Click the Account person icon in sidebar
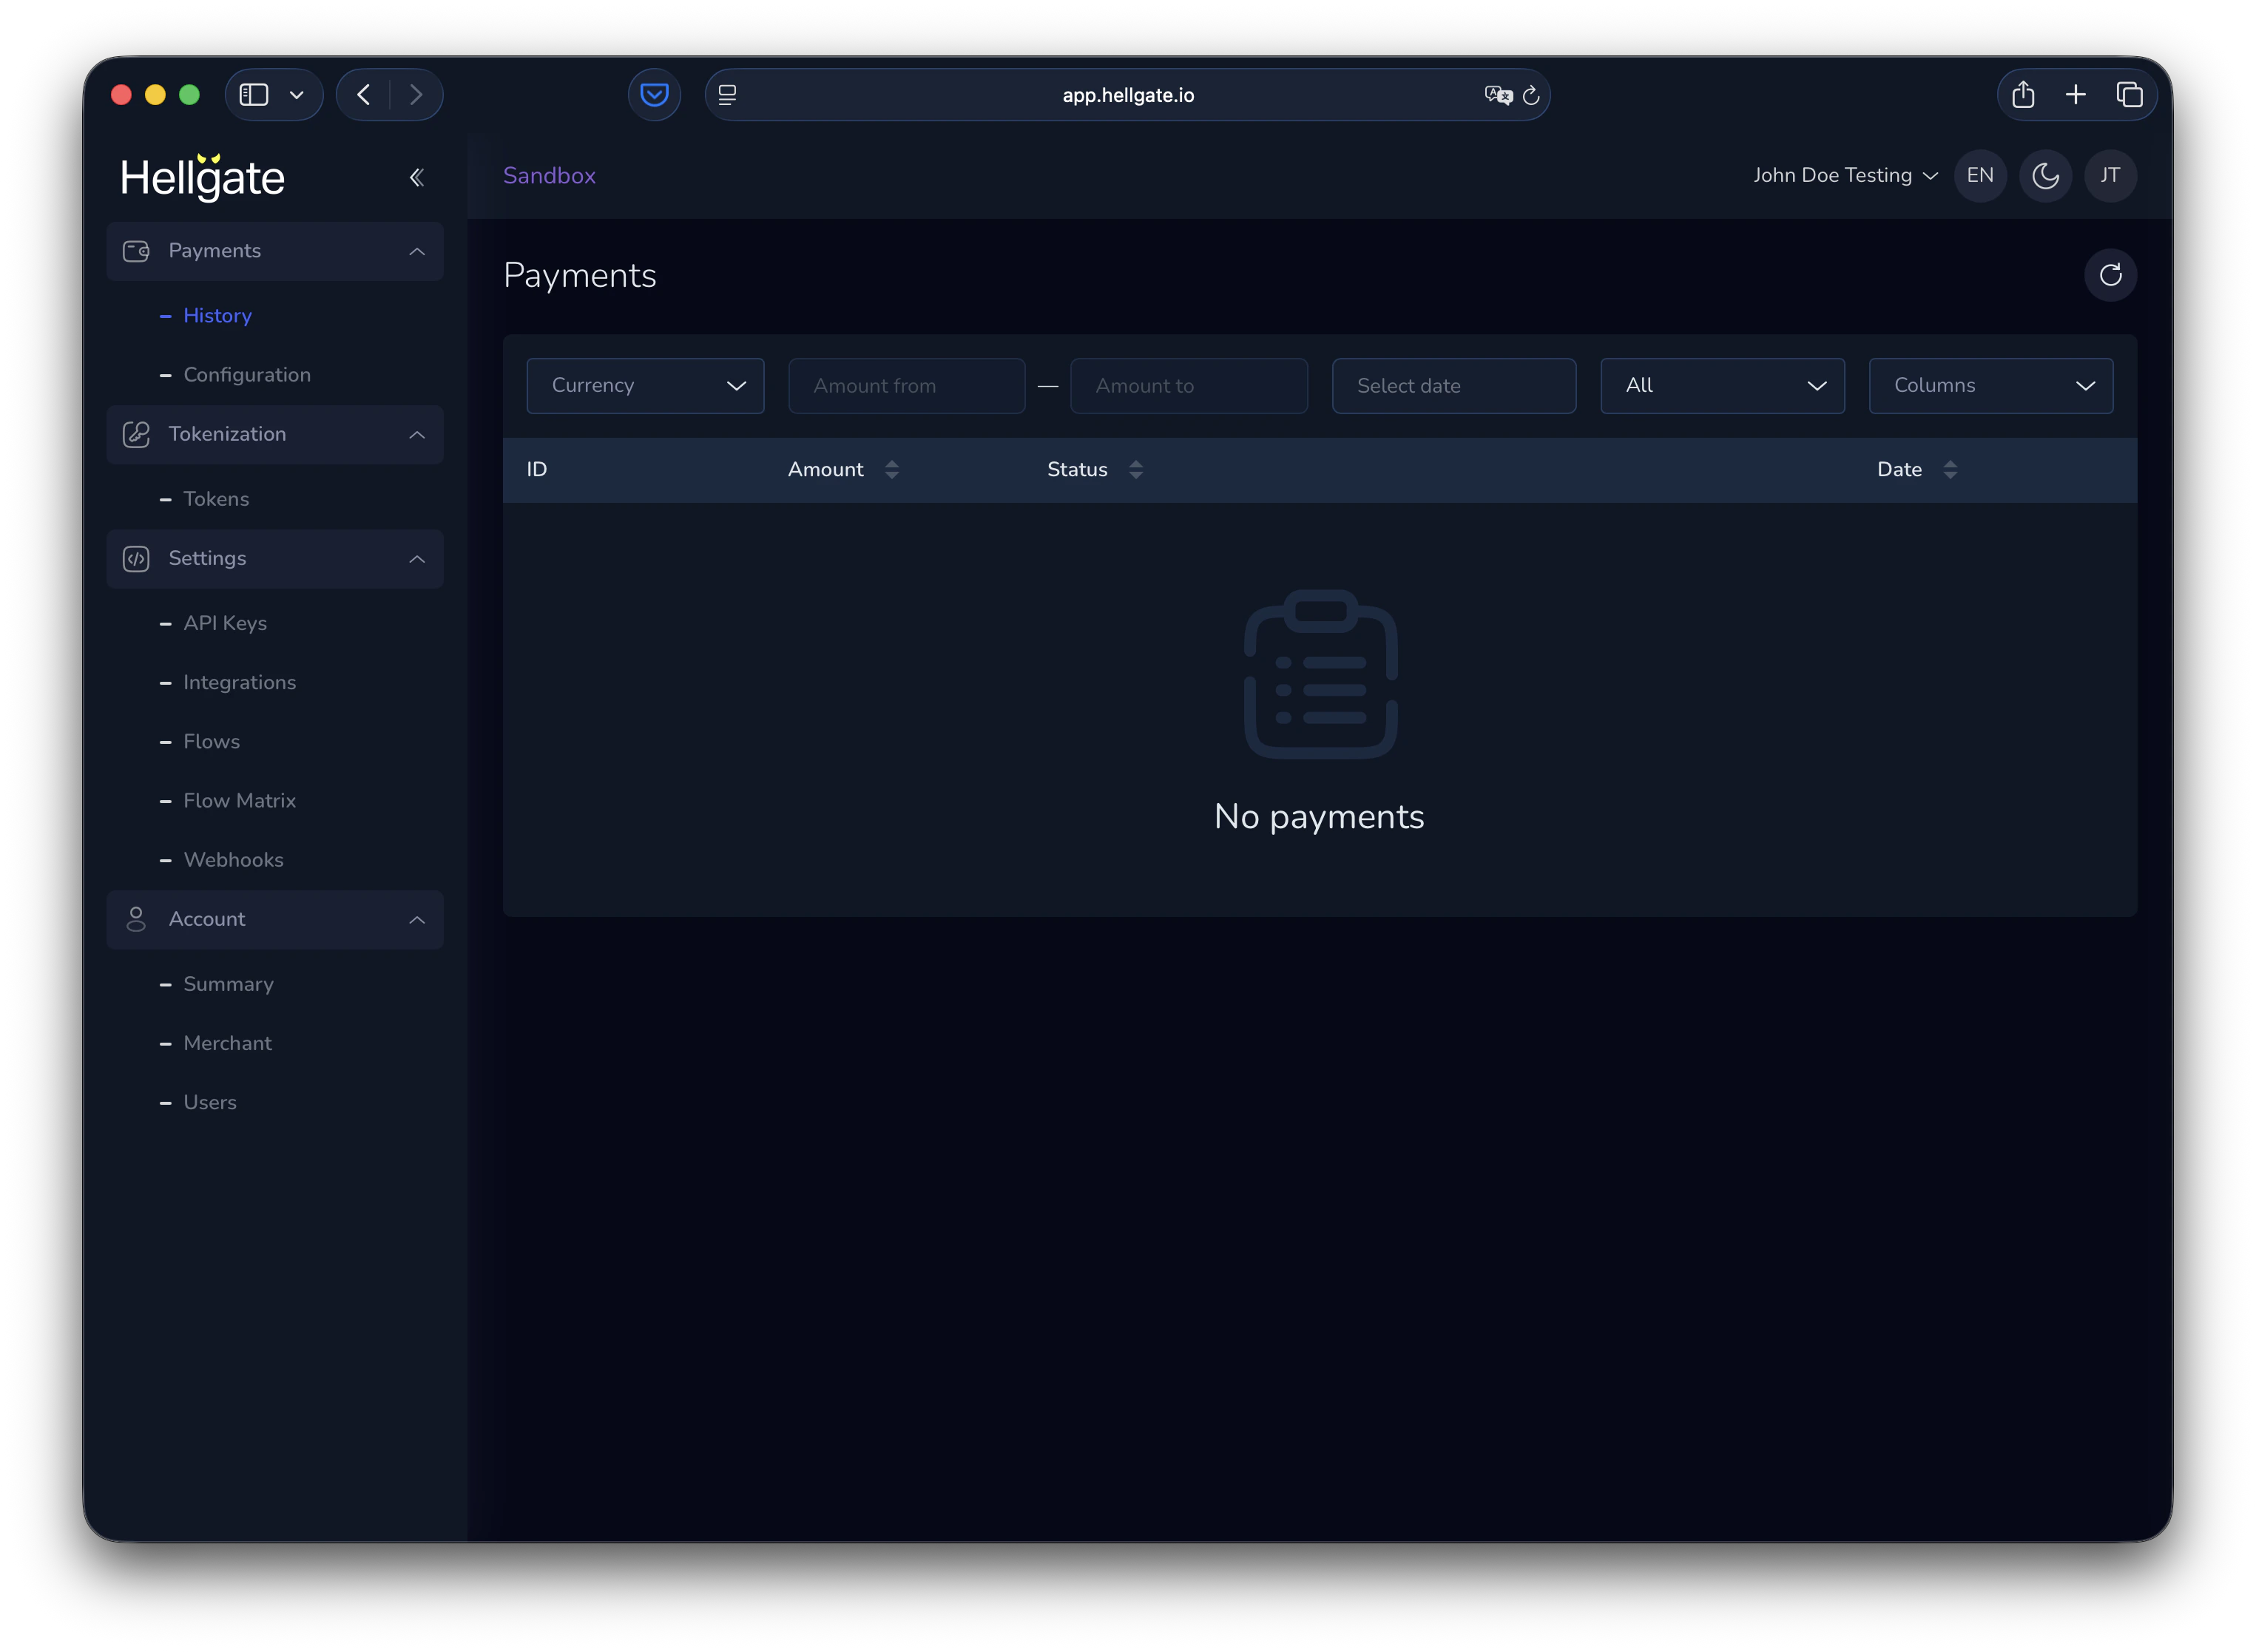The width and height of the screenshot is (2256, 1652). pos(136,919)
